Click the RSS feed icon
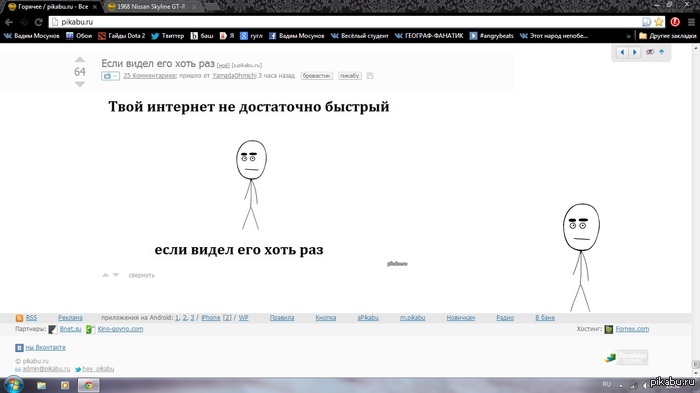The width and height of the screenshot is (700, 393). pyautogui.click(x=19, y=318)
